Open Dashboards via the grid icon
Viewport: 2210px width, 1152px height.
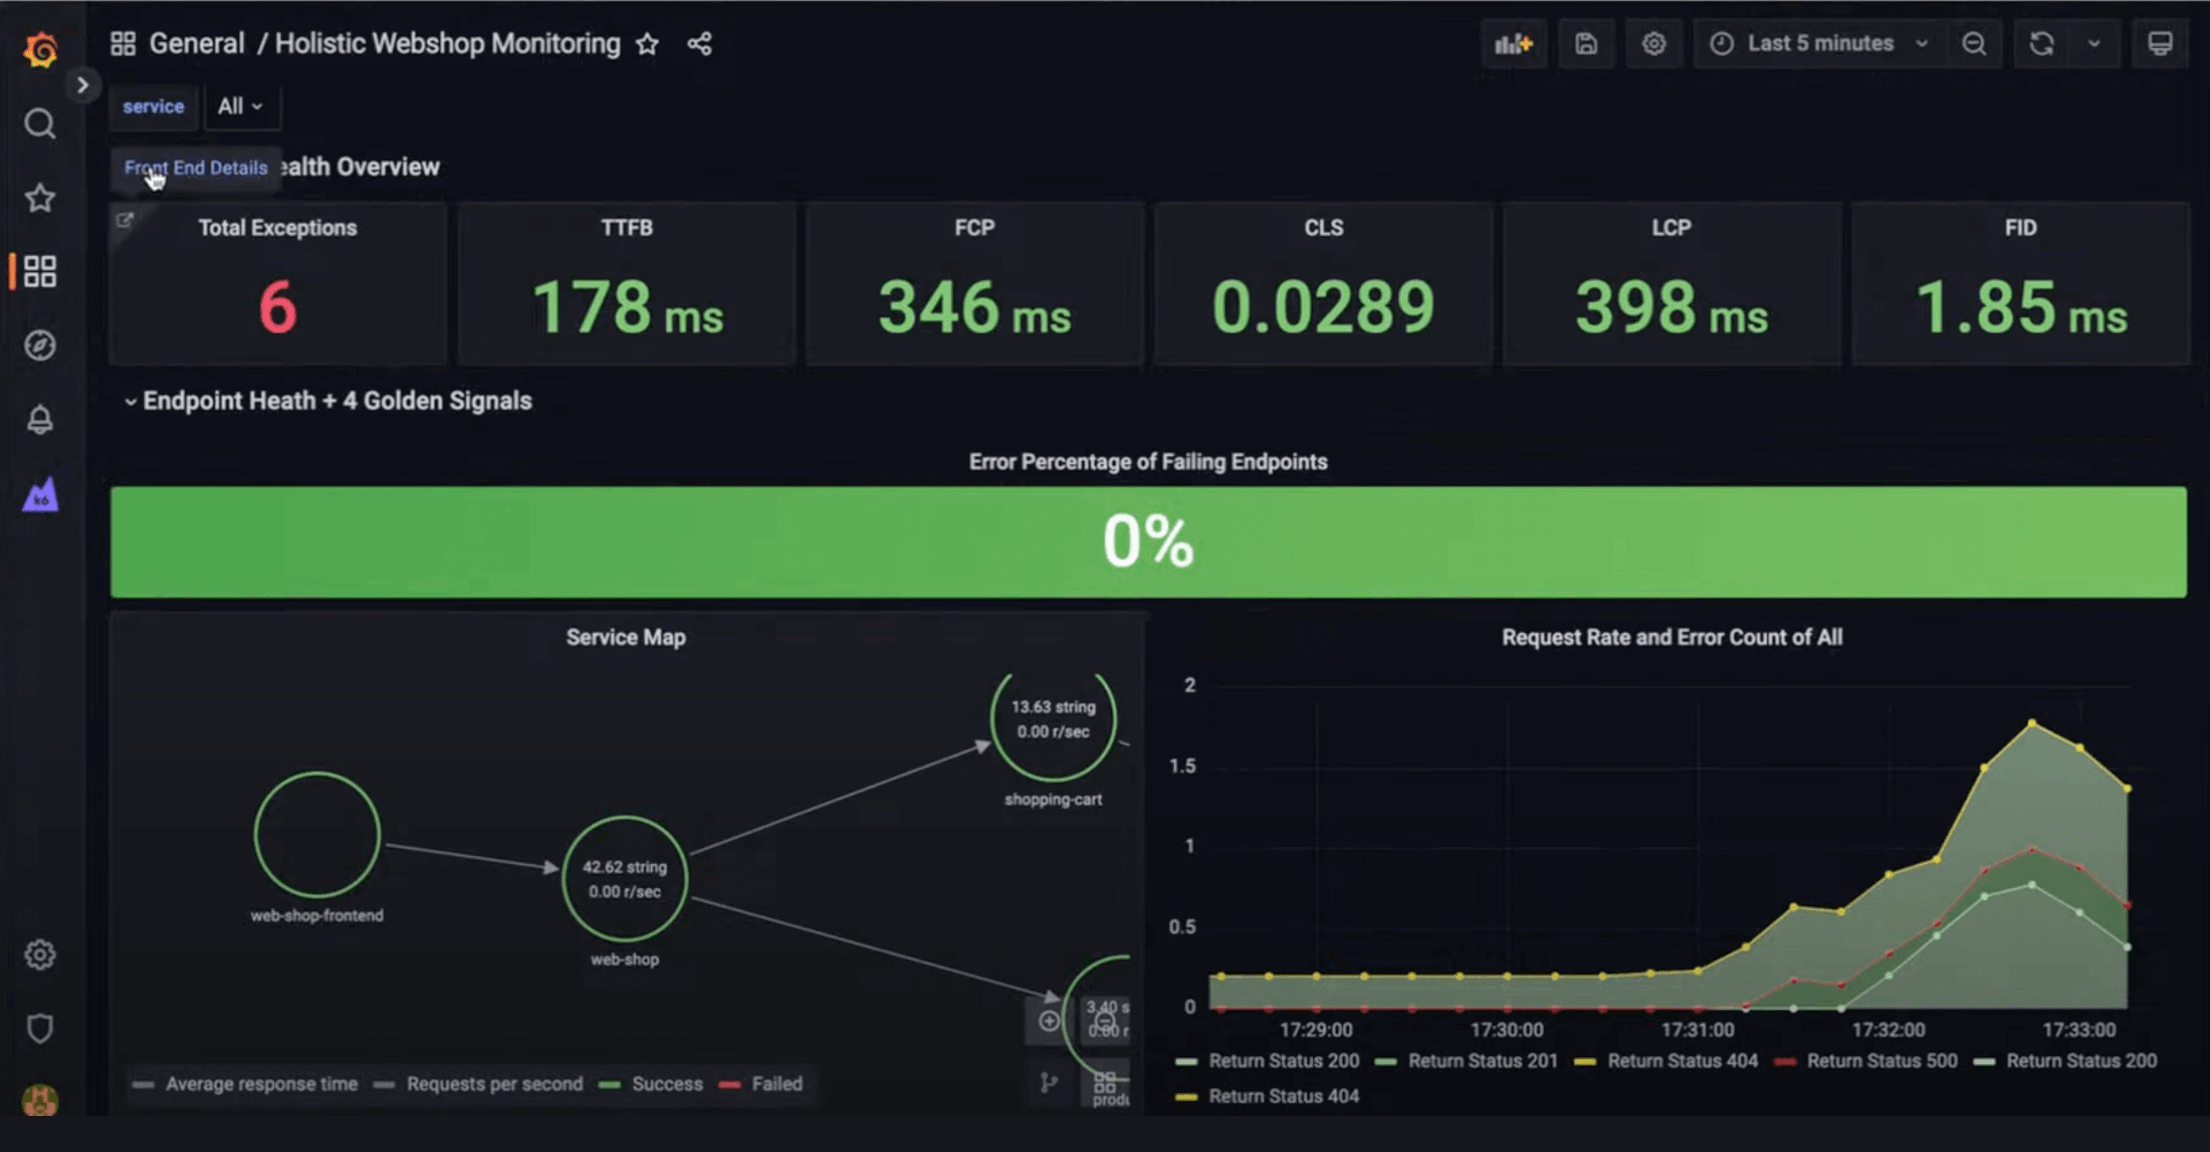coord(40,271)
